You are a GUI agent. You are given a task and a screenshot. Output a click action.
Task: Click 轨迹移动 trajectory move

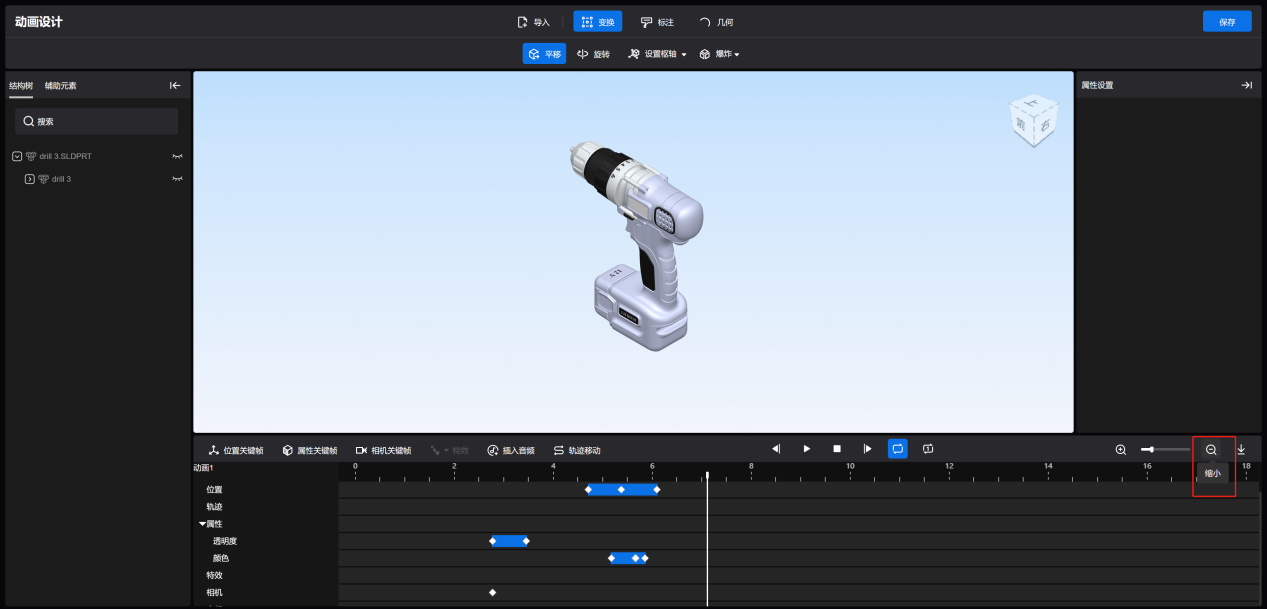pos(576,450)
